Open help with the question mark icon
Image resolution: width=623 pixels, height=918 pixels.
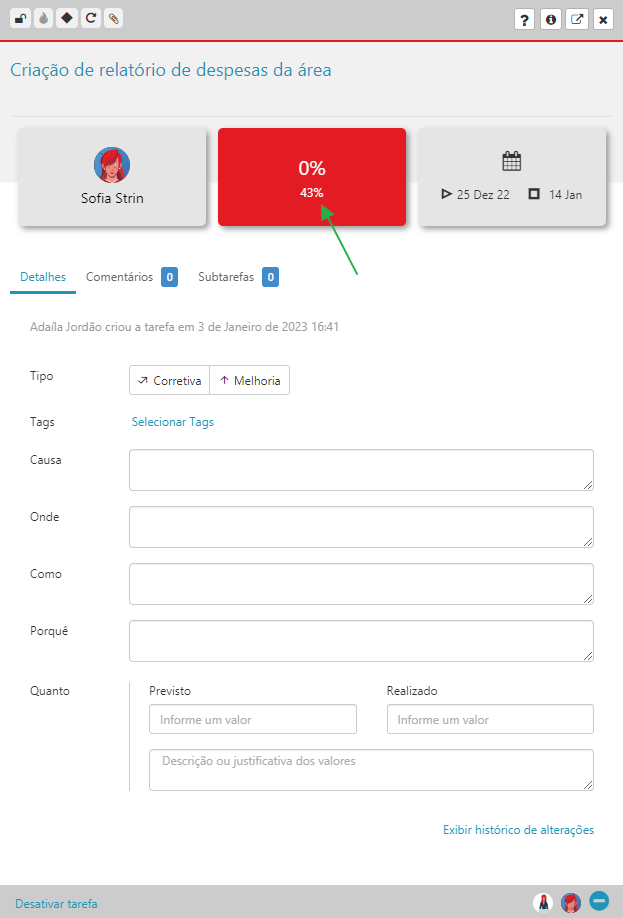[x=525, y=19]
